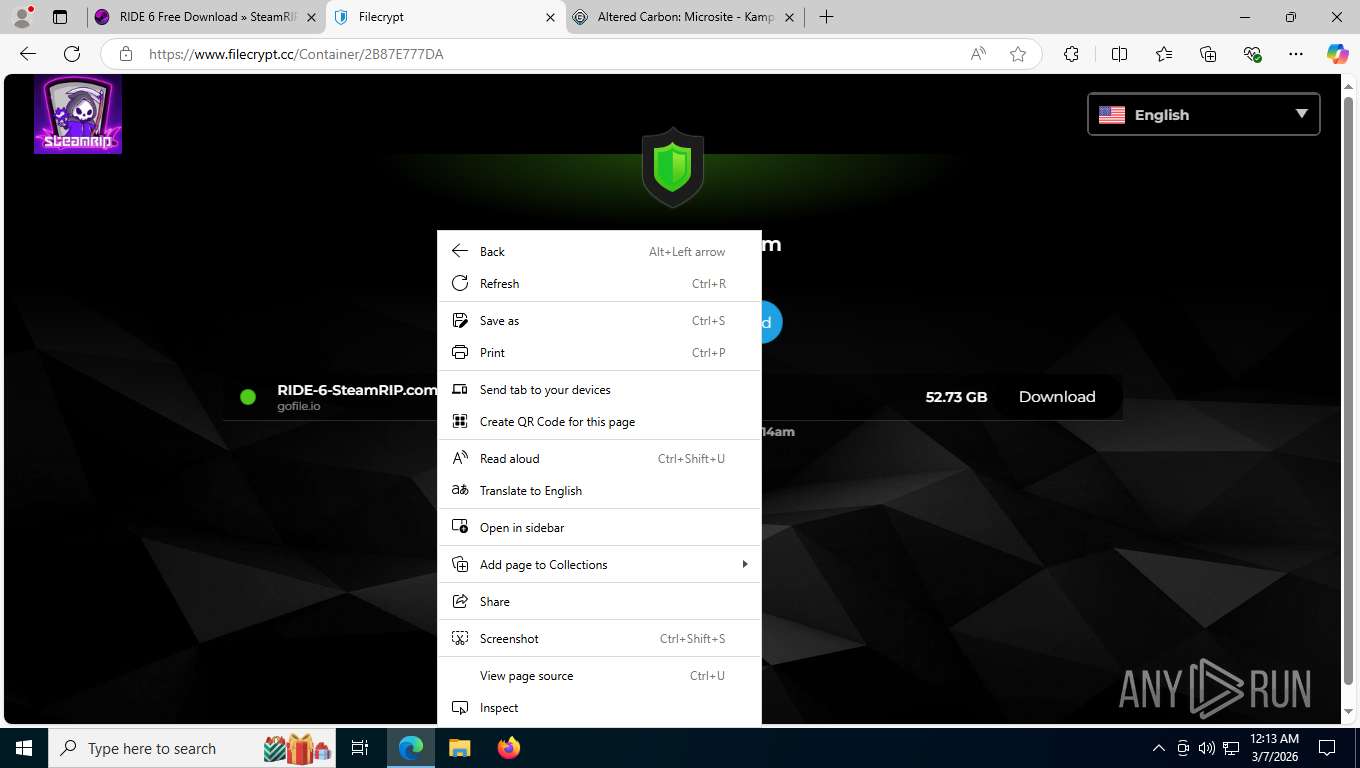Show hidden tray icons chevron
Screen dimensions: 1360x768
click(1159, 748)
